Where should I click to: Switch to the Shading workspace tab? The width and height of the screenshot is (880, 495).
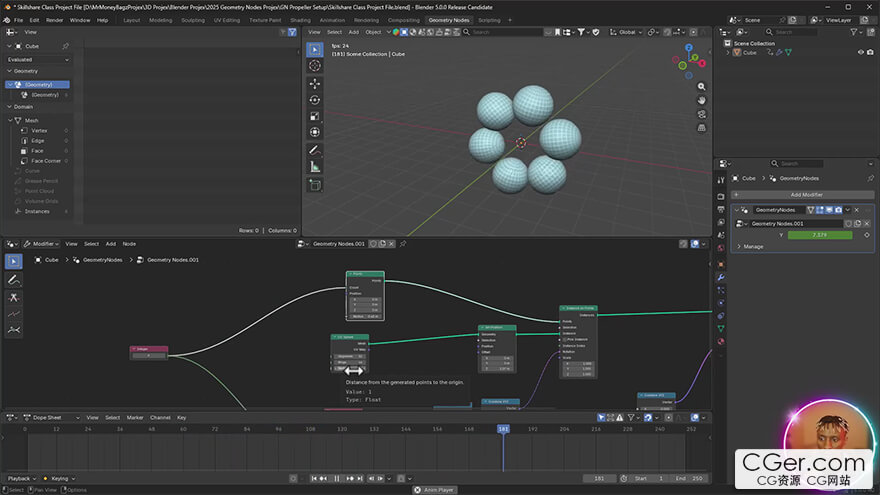300,20
